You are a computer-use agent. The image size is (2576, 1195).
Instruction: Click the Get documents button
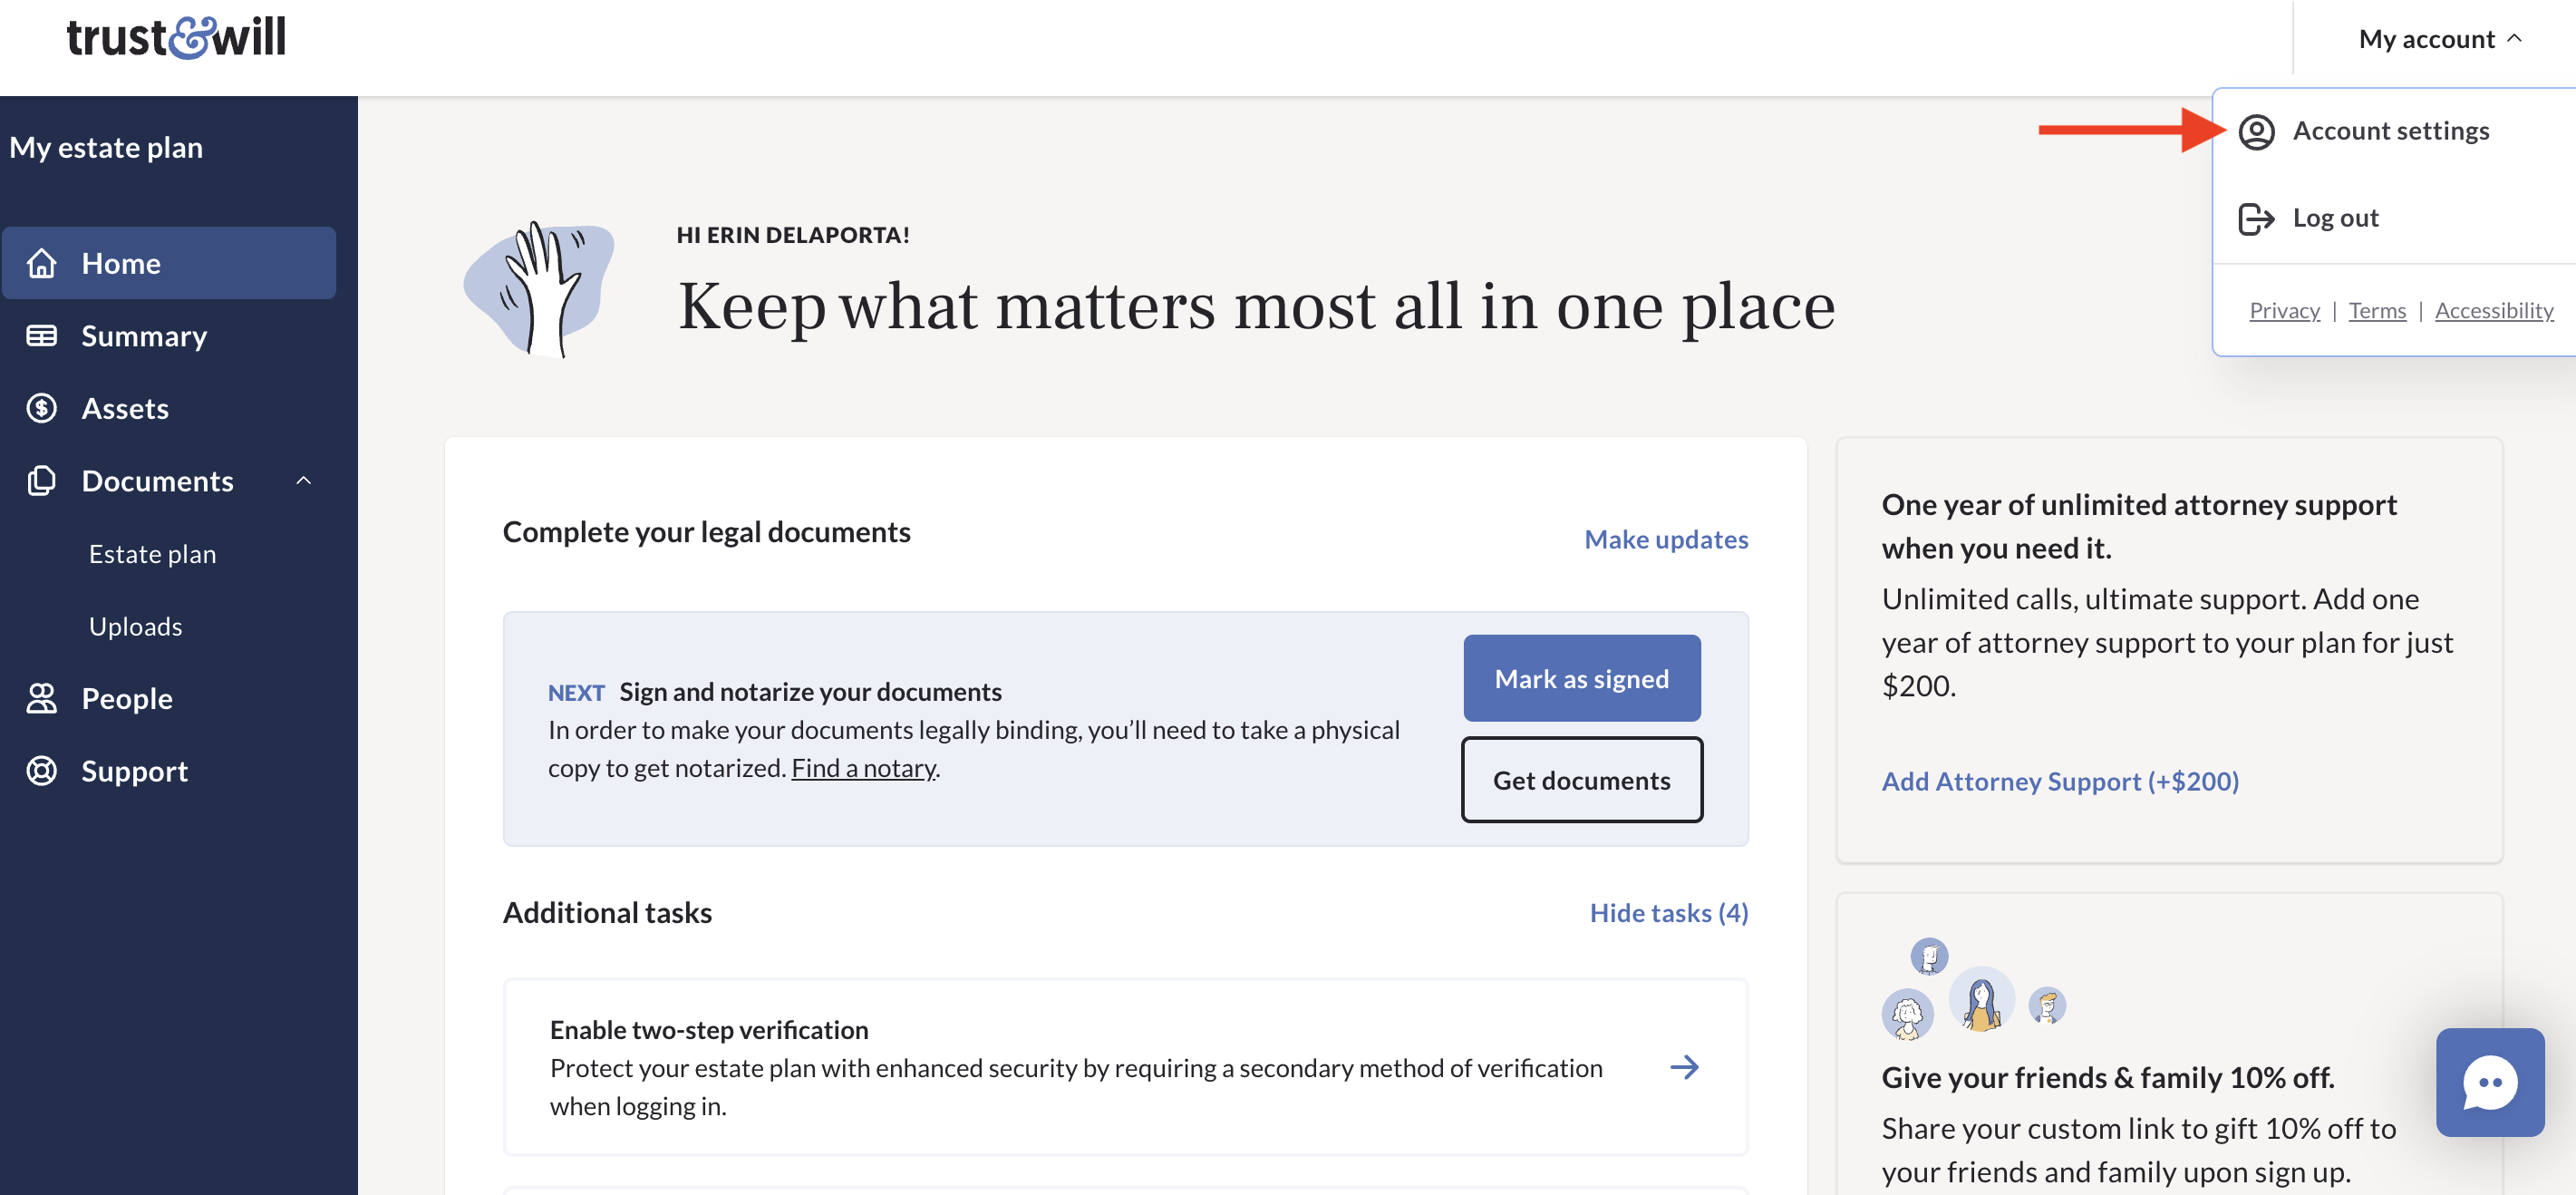(x=1582, y=779)
